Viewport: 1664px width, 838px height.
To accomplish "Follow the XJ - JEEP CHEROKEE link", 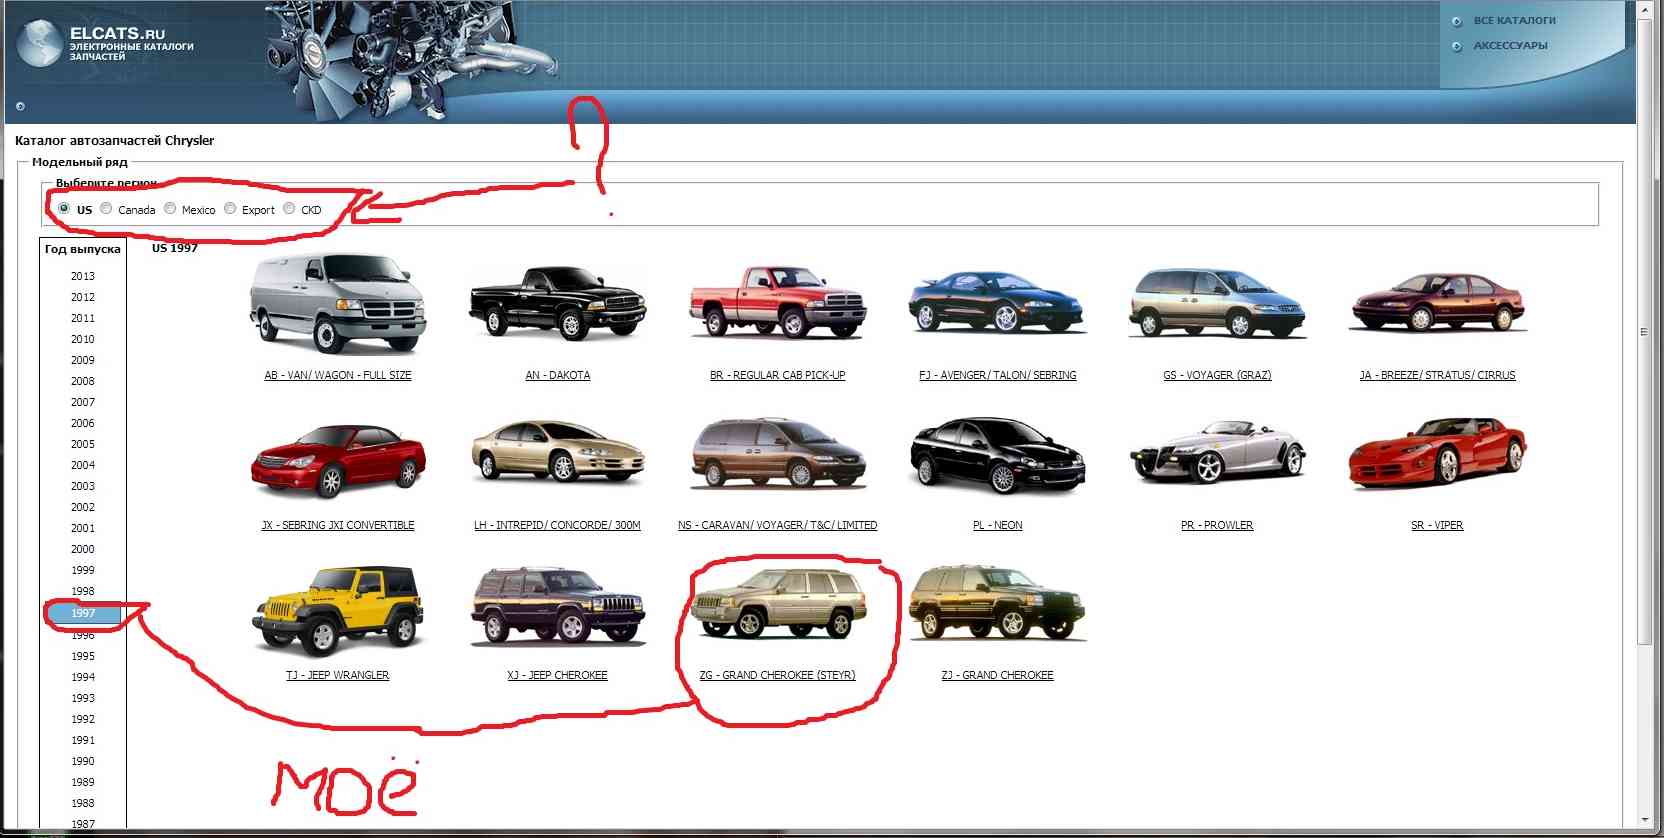I will tap(557, 676).
